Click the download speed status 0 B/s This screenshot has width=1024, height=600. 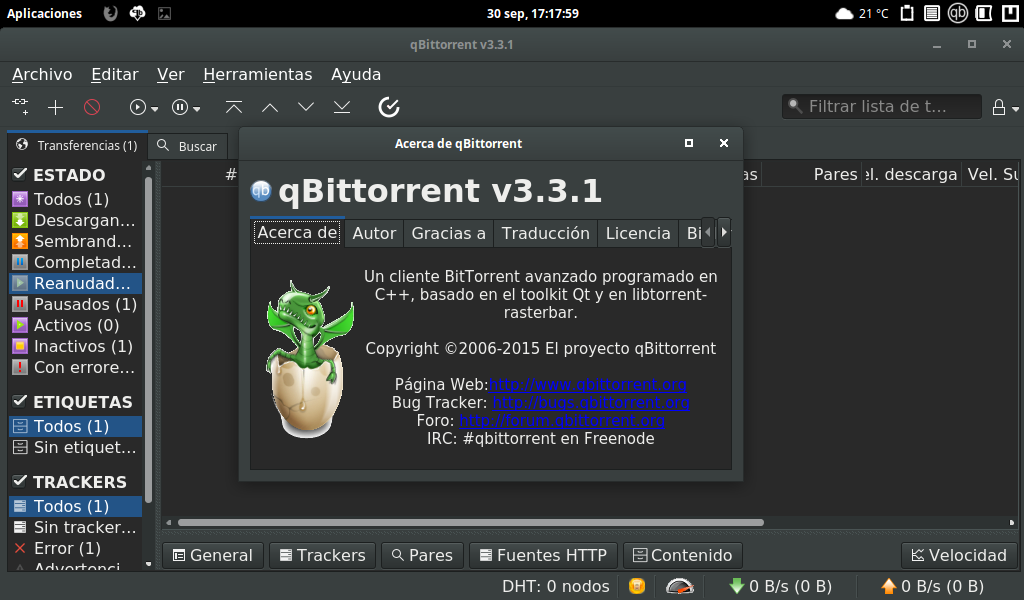click(781, 586)
